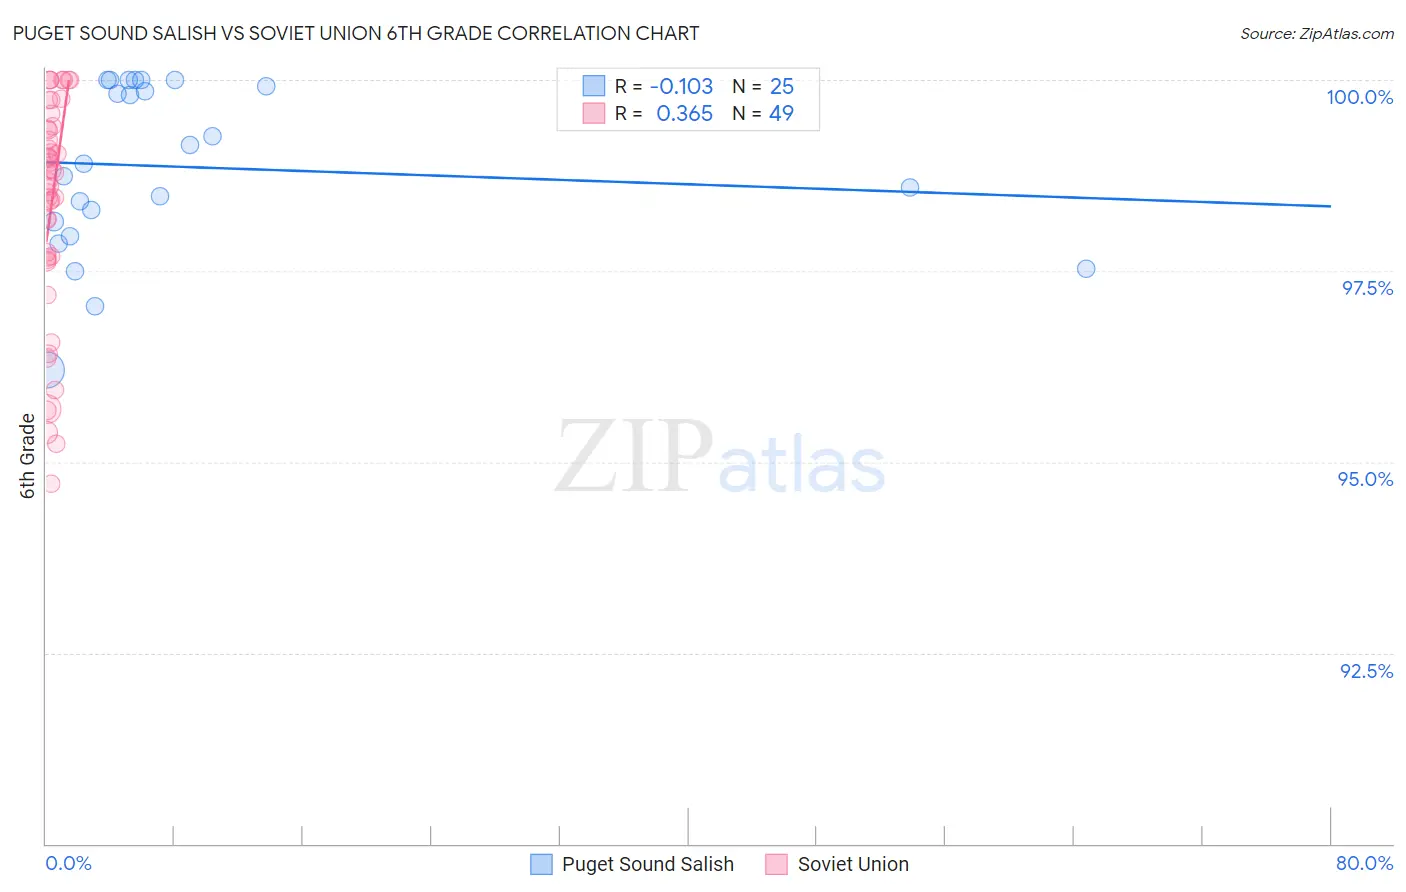Select the rightmost blue point near 97.5%

(x=1086, y=269)
